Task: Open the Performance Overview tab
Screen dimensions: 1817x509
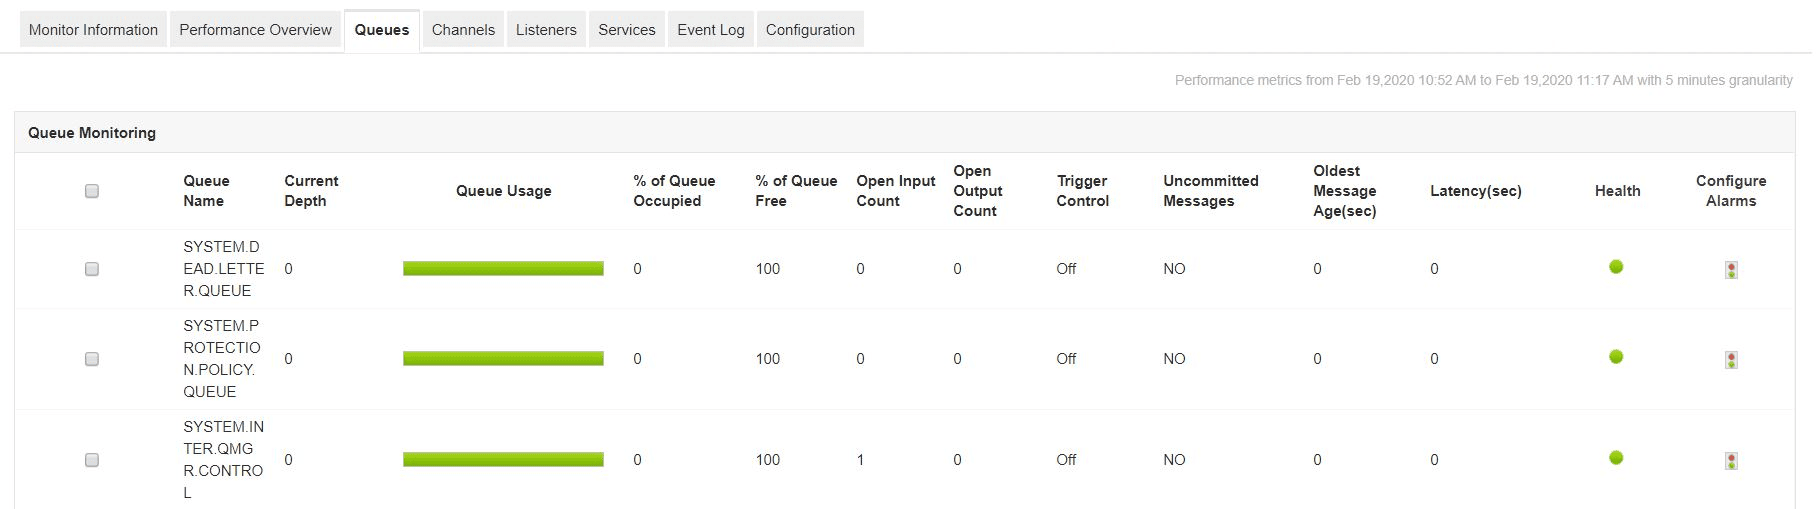Action: 255,30
